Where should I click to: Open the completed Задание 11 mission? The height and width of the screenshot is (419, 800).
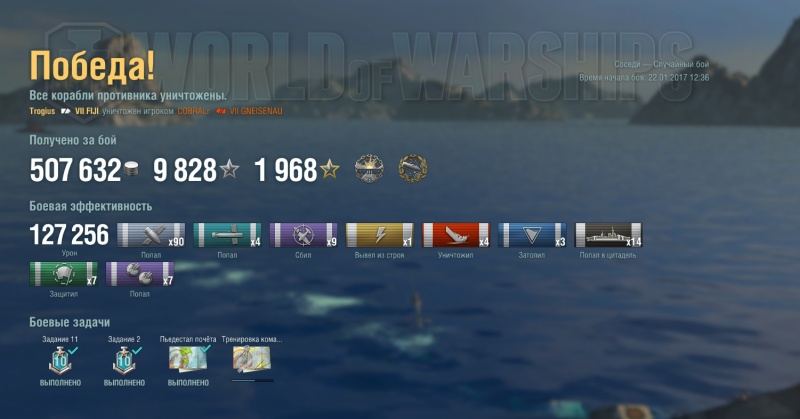[60, 360]
